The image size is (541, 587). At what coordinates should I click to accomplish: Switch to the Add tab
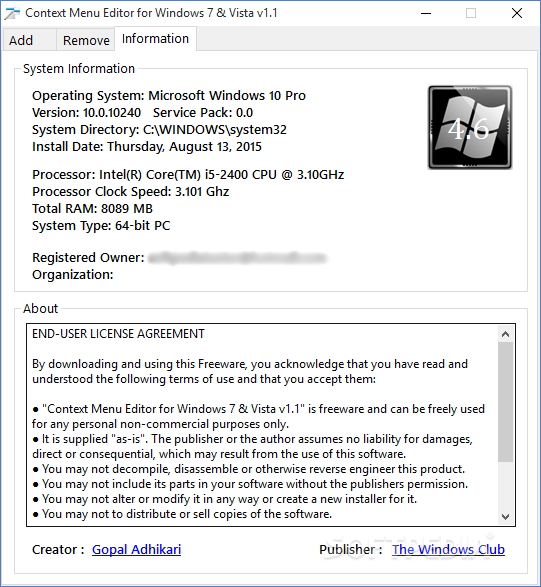point(29,40)
